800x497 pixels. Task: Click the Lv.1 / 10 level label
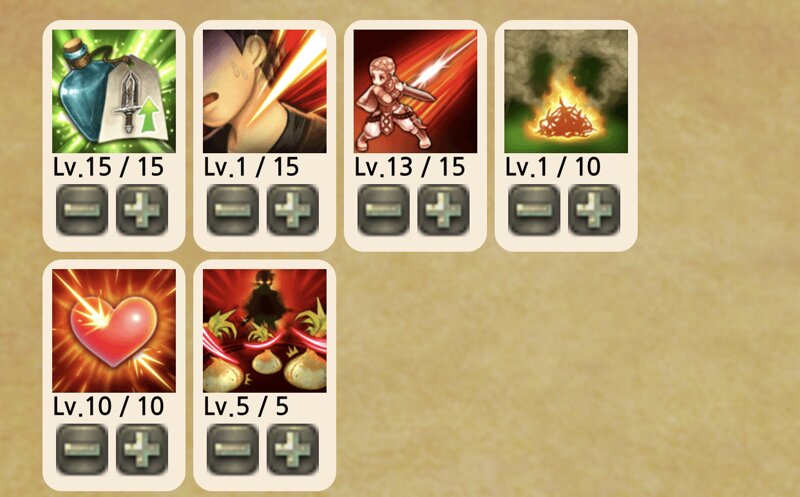(553, 167)
